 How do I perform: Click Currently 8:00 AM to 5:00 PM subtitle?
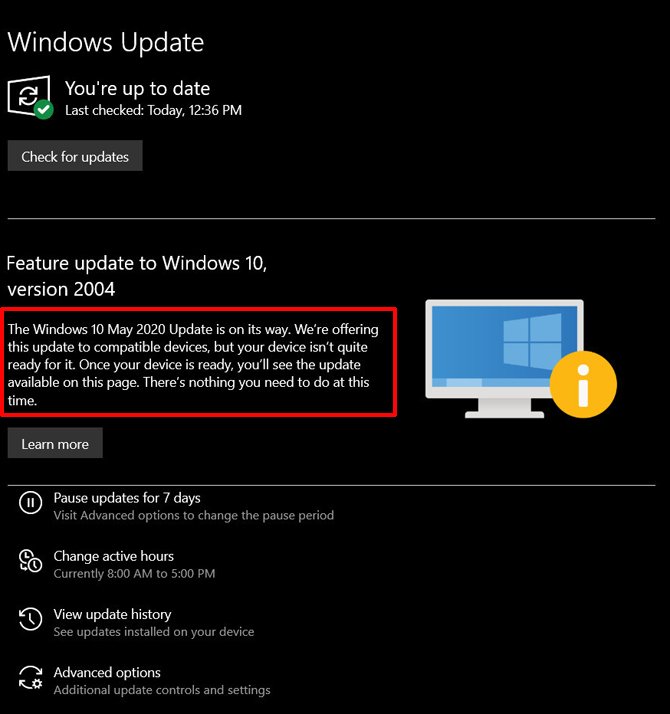[x=134, y=573]
